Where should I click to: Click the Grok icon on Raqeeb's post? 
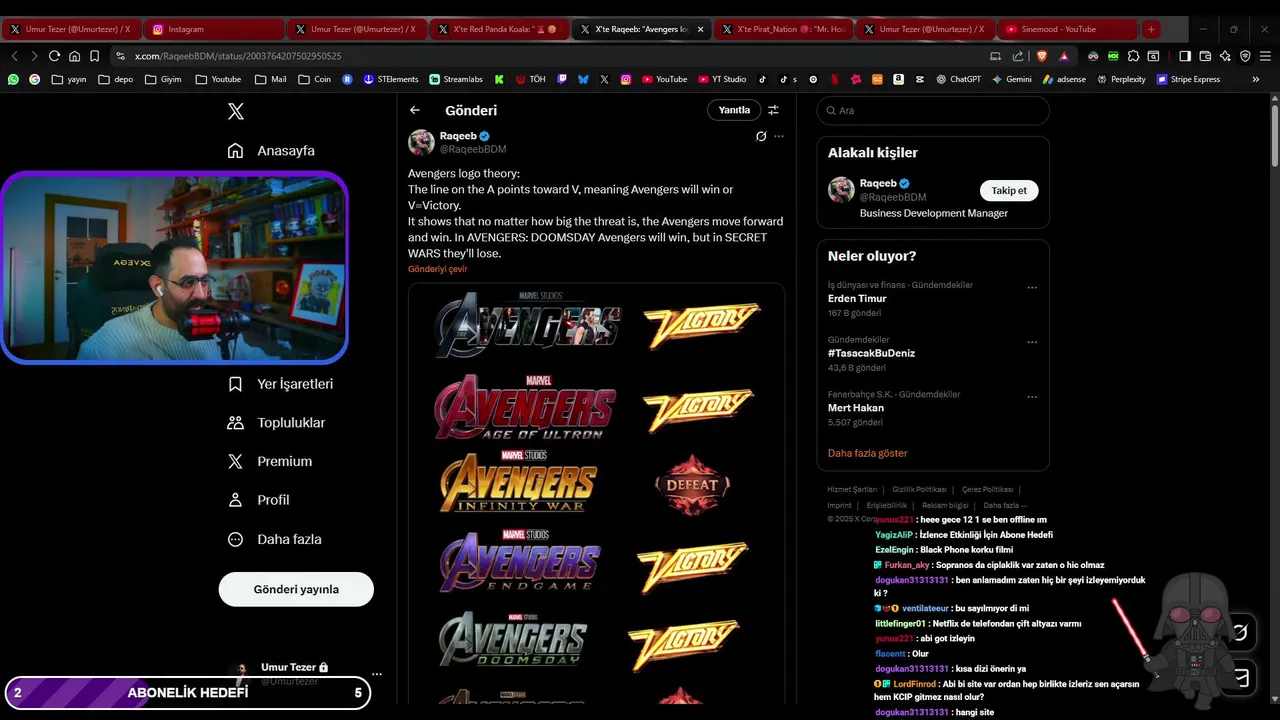point(761,136)
